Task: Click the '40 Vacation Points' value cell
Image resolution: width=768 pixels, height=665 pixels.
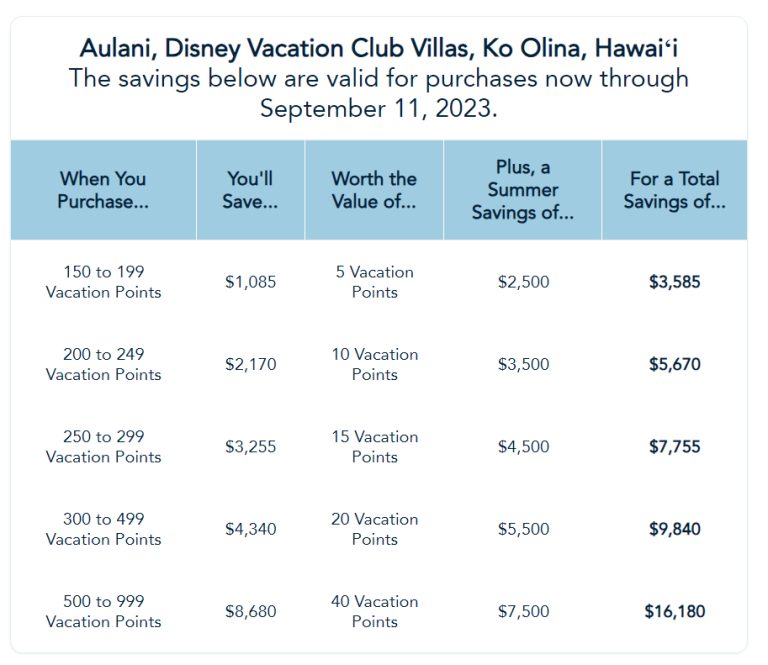Action: [375, 612]
